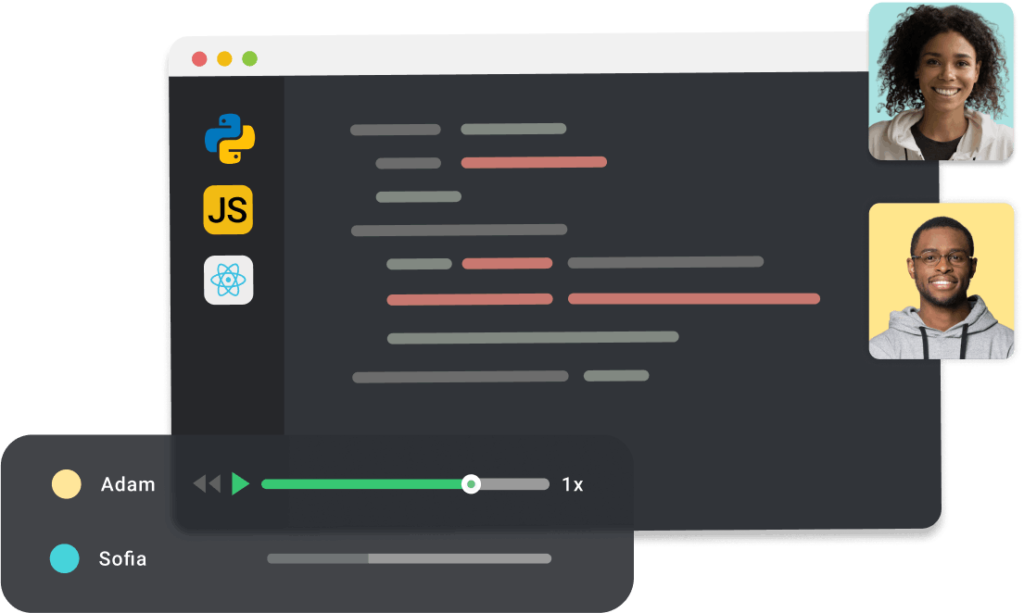Click the green window control dot

[247, 59]
